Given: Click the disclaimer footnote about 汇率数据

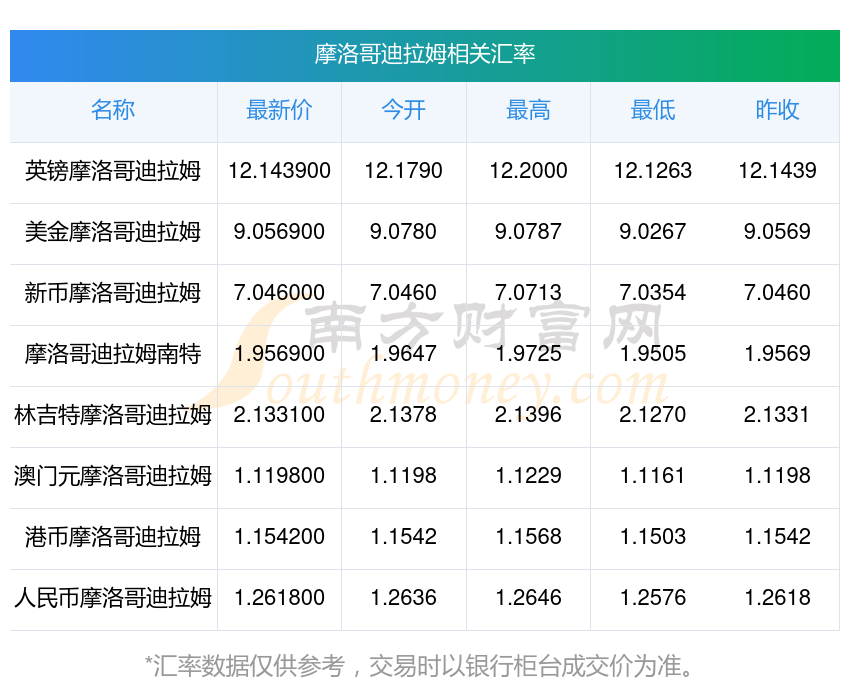Looking at the screenshot, I should point(419,666).
